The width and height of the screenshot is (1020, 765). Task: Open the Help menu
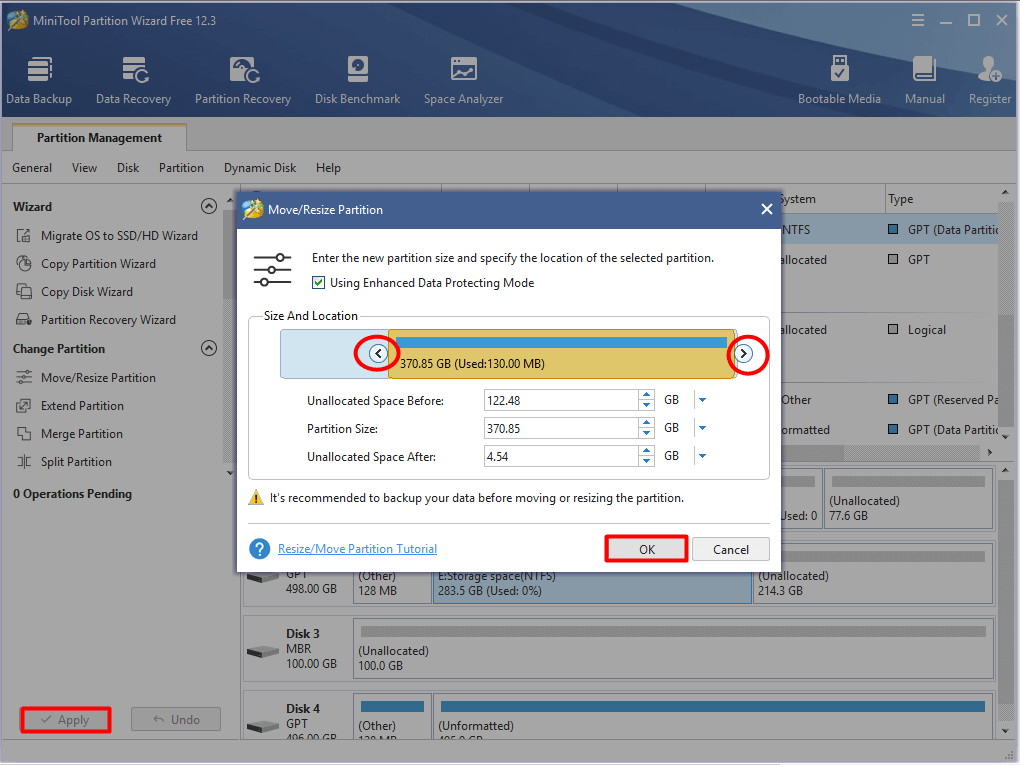click(329, 168)
